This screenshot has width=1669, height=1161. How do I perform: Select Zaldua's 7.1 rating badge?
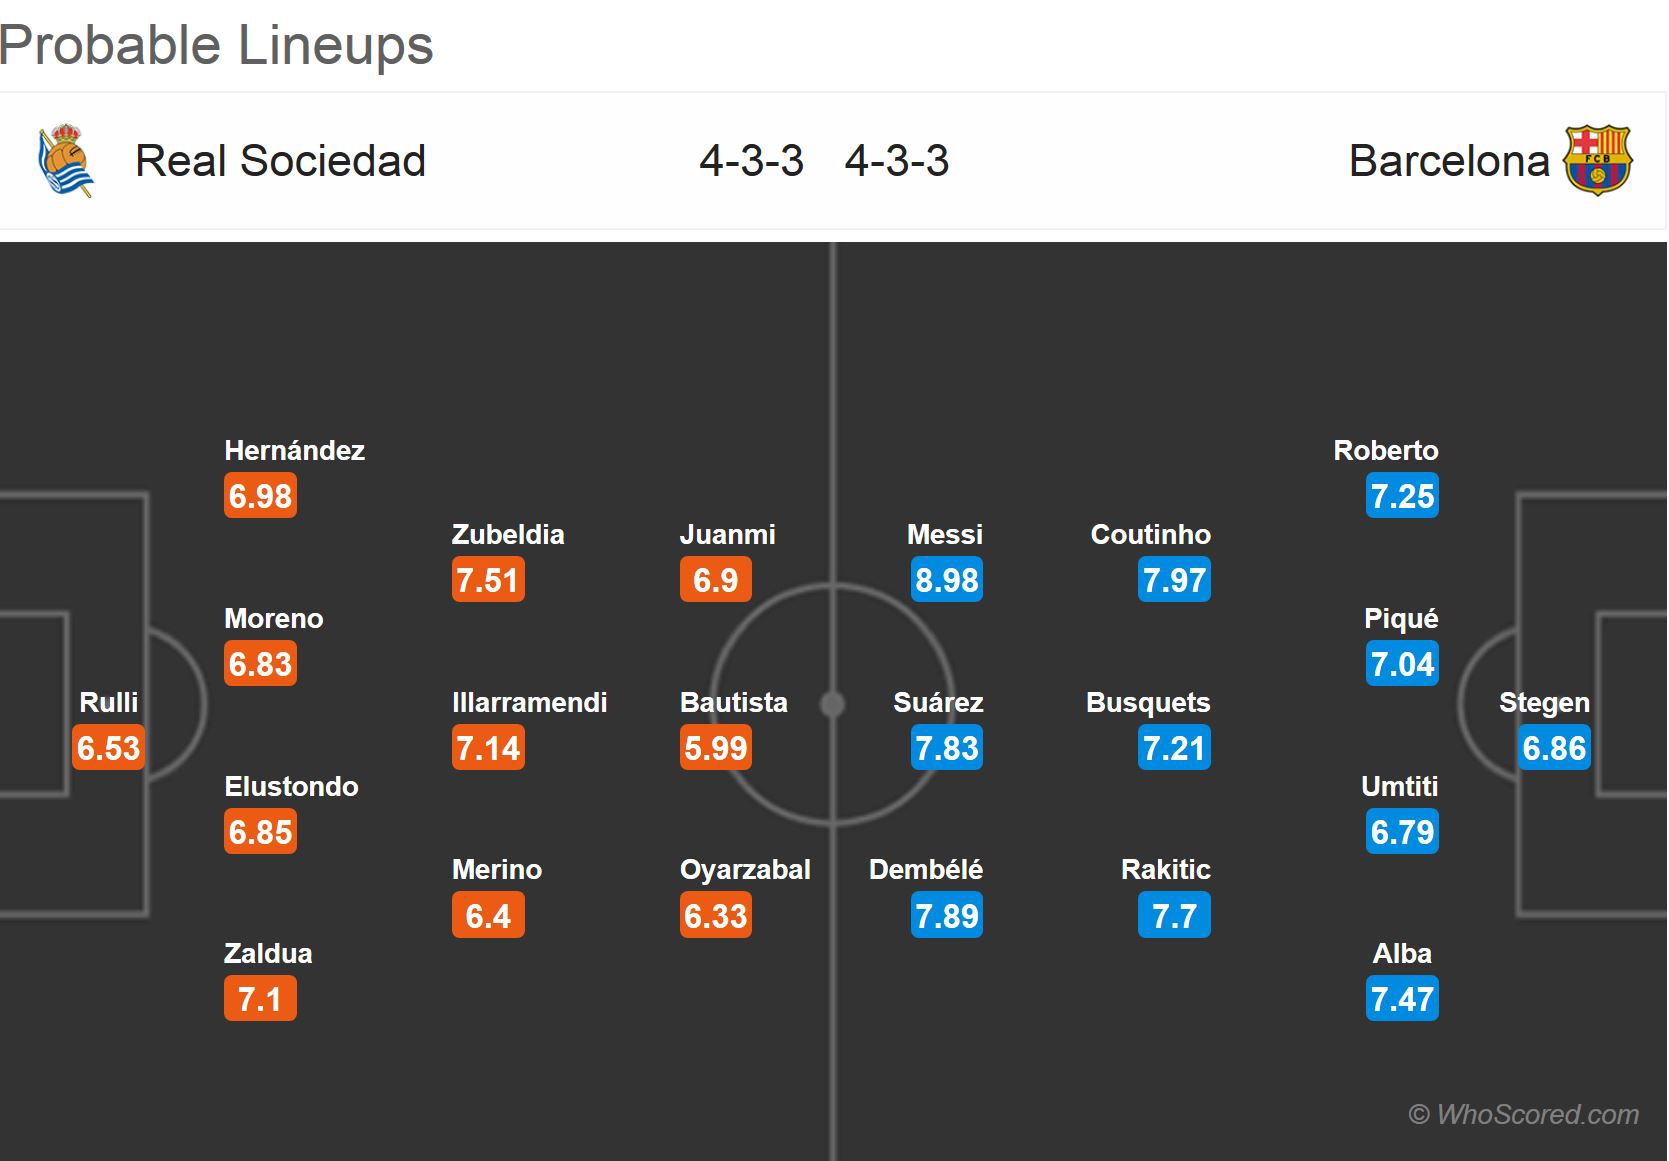[260, 999]
